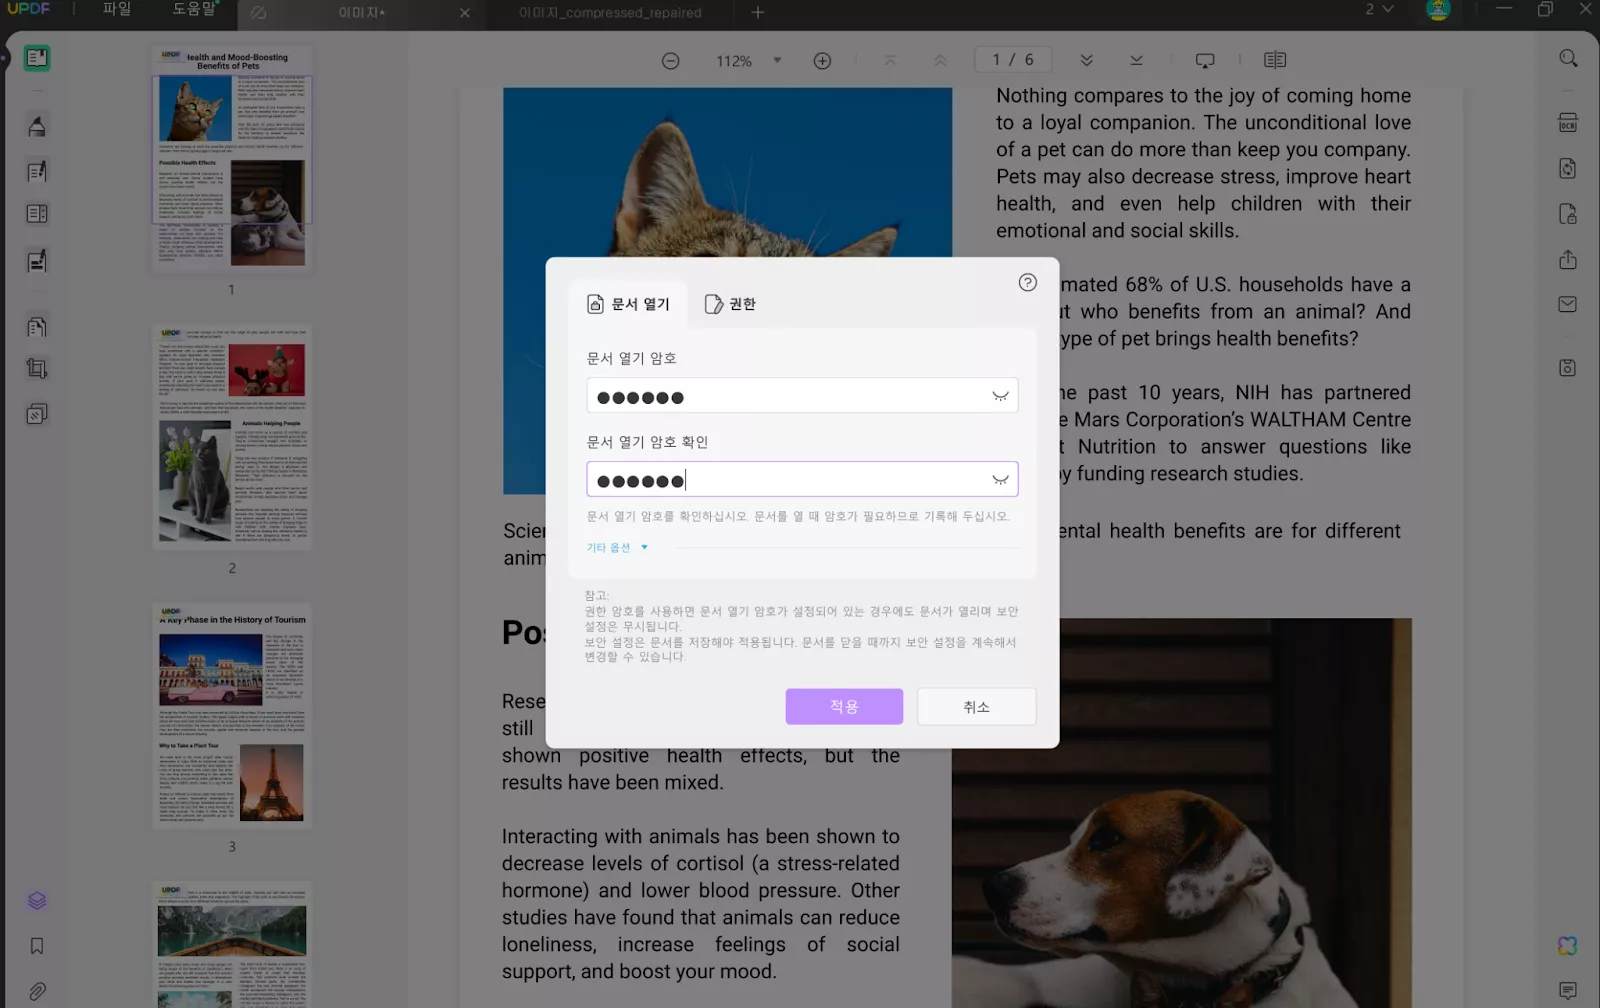The height and width of the screenshot is (1008, 1600).
Task: Click the Search magnifier icon
Action: click(x=1568, y=59)
